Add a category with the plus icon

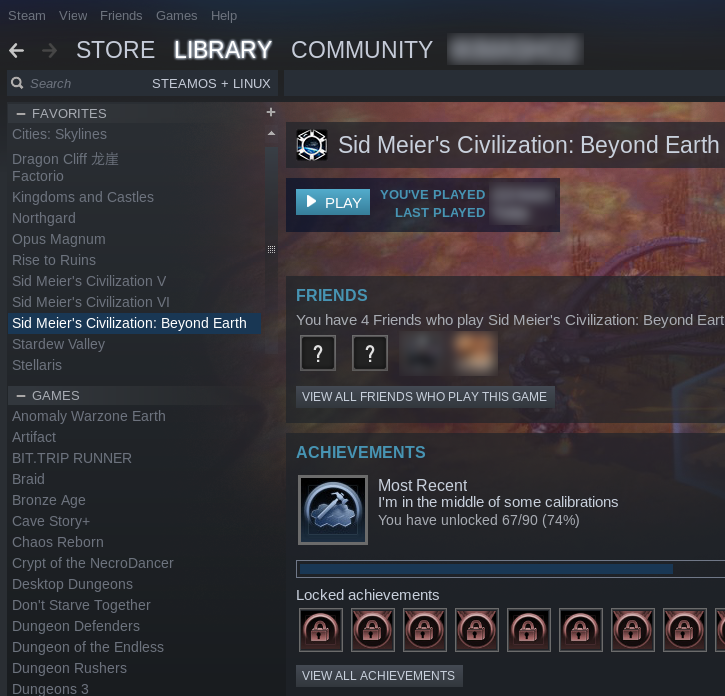(x=271, y=112)
